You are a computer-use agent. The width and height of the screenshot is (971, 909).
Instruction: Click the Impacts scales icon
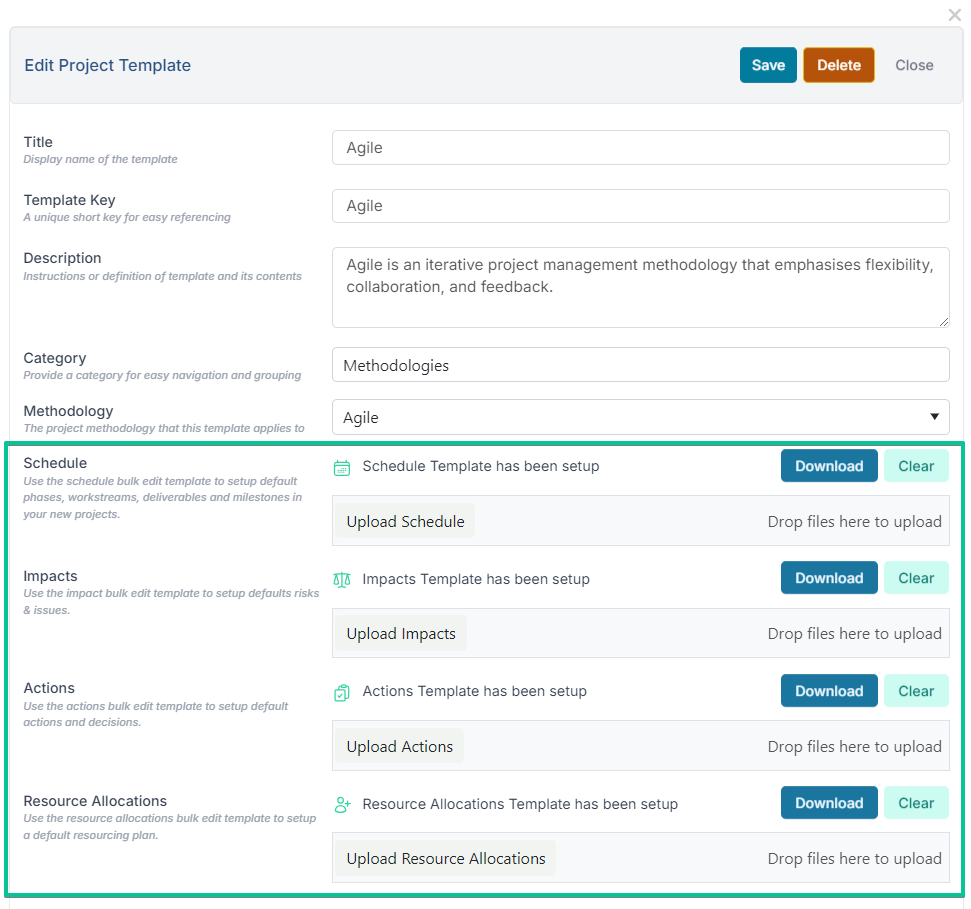click(x=342, y=580)
